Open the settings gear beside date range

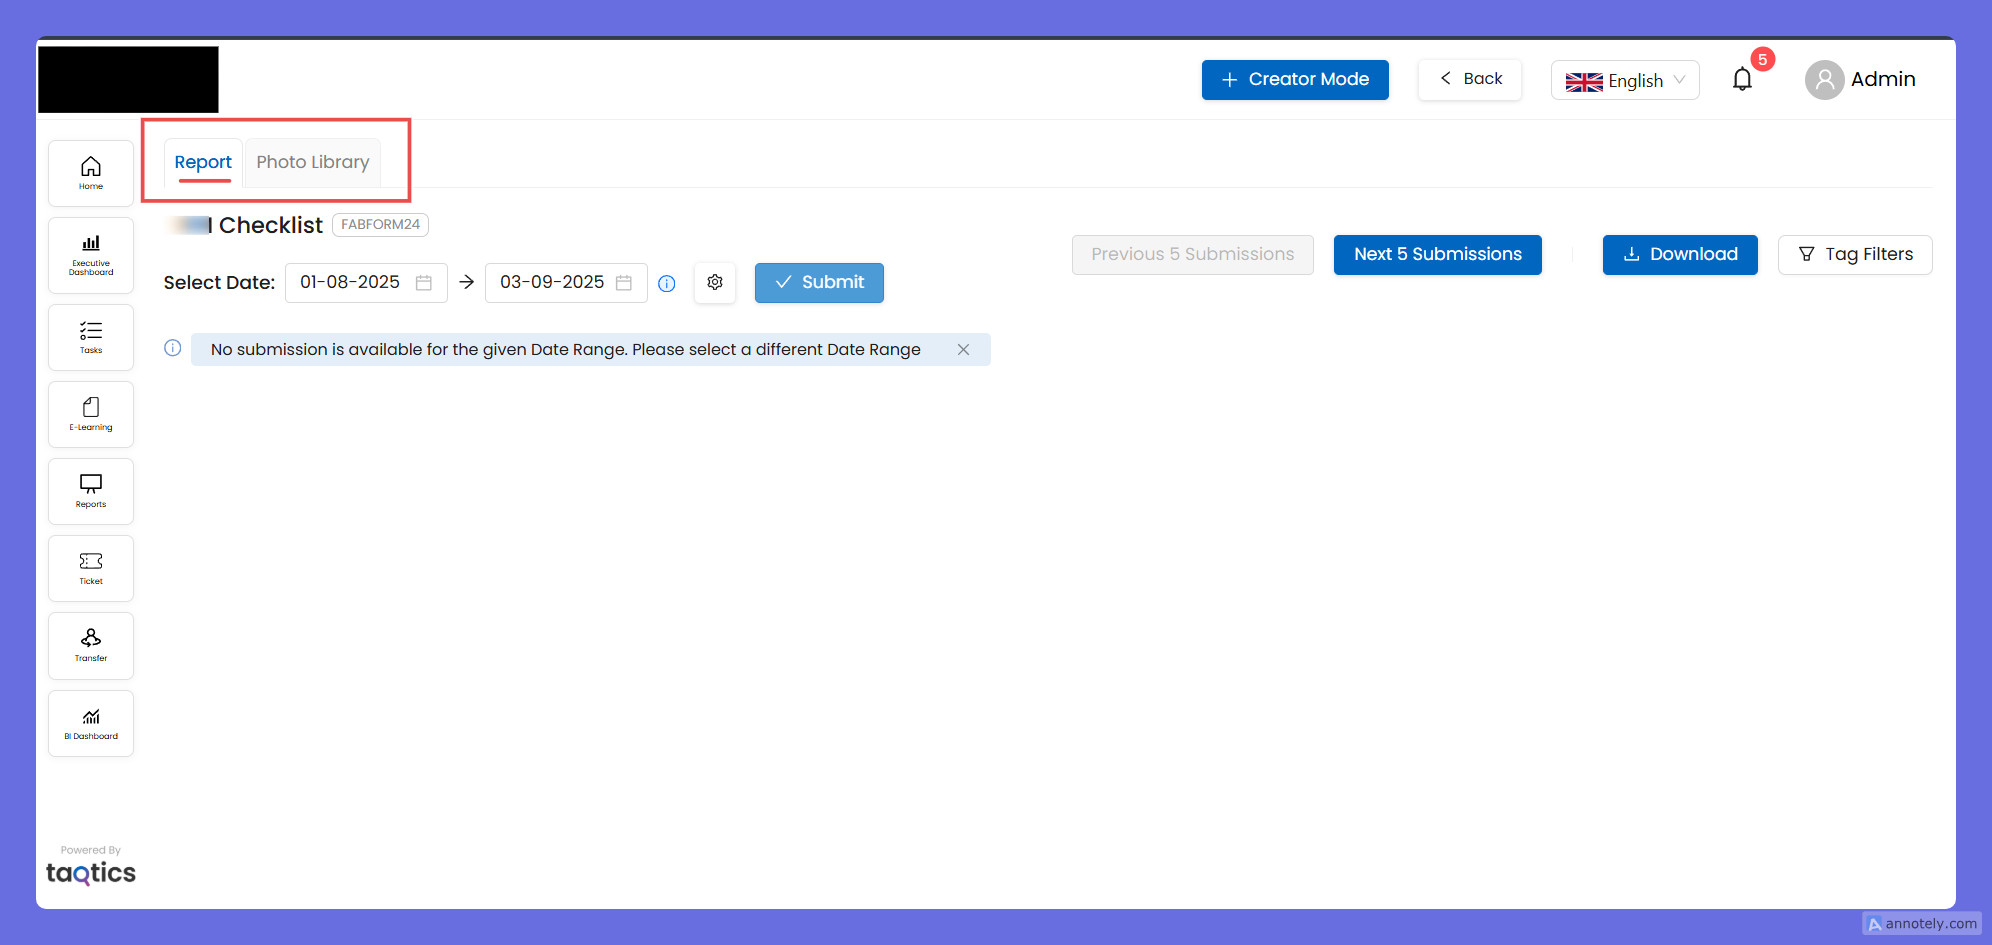coord(715,283)
